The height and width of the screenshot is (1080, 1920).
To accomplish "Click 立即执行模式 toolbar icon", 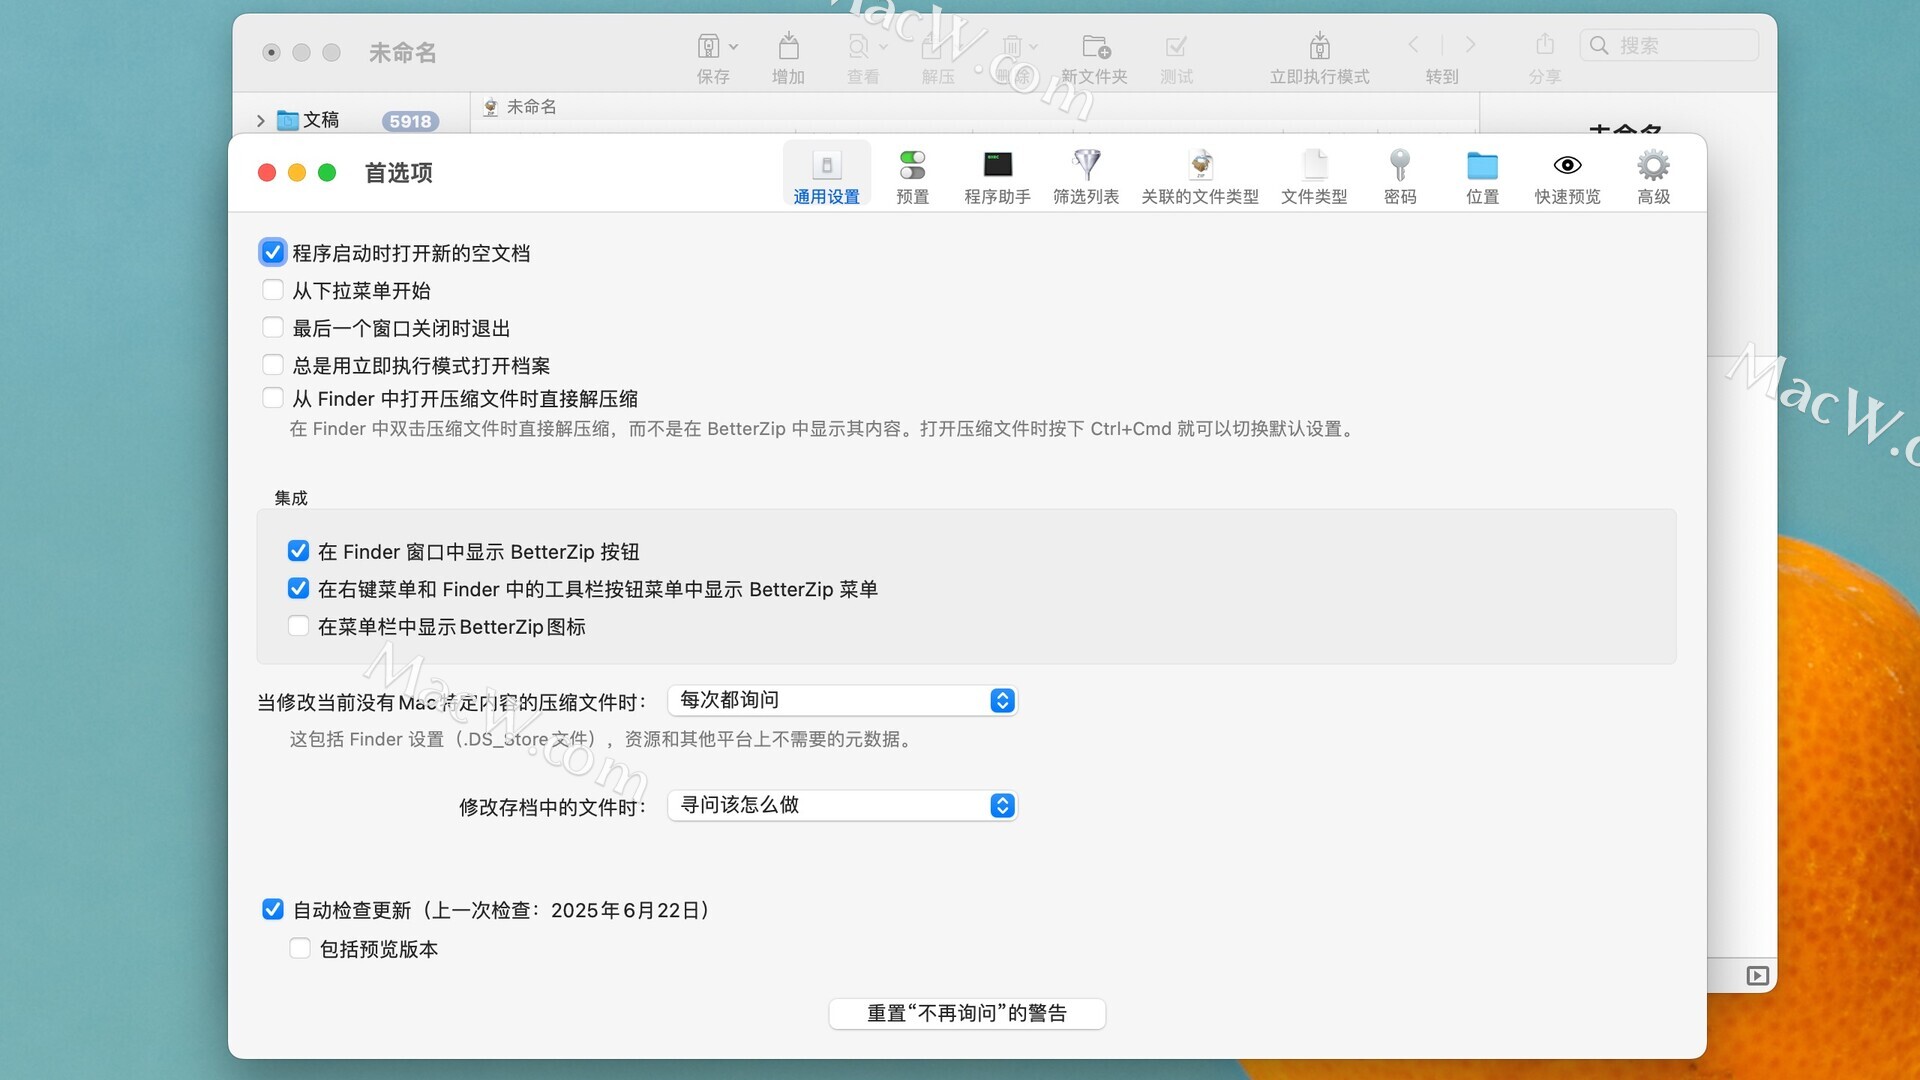I will pyautogui.click(x=1319, y=46).
